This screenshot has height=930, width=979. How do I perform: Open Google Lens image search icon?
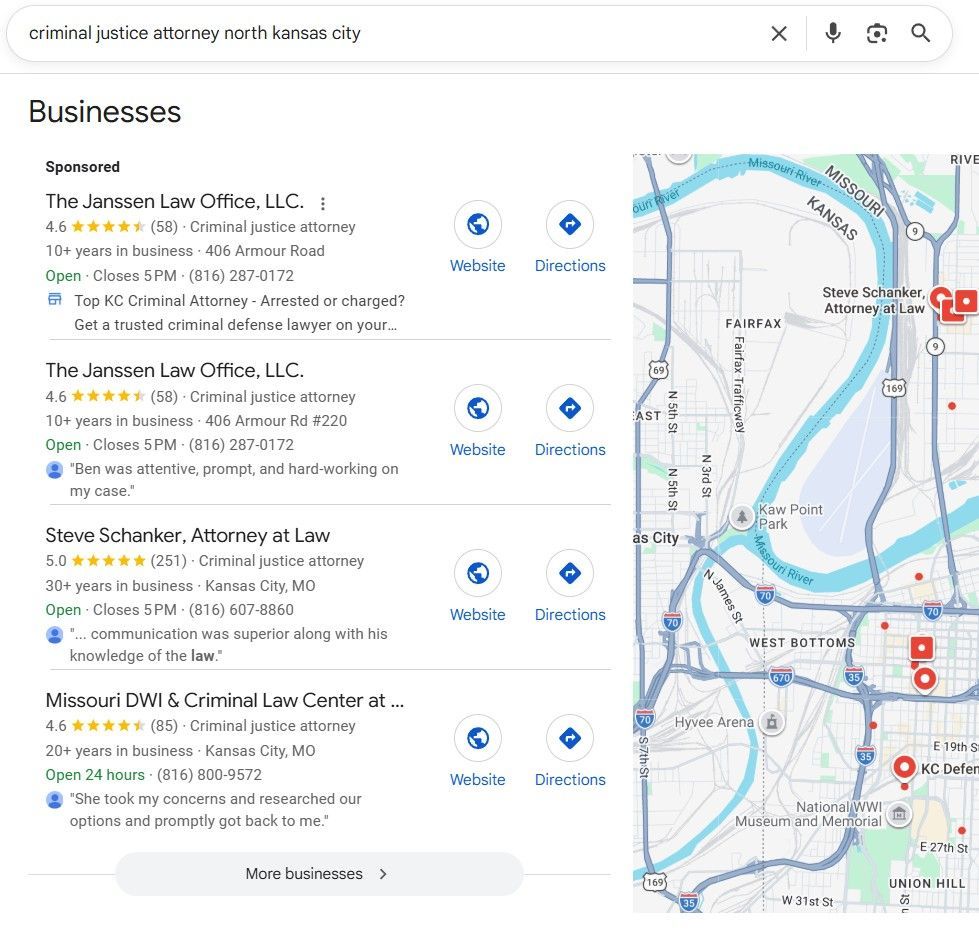[x=877, y=33]
